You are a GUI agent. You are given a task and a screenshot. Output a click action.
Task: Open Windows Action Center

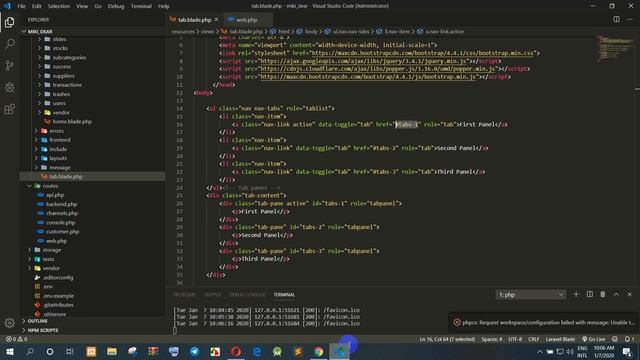click(x=627, y=351)
